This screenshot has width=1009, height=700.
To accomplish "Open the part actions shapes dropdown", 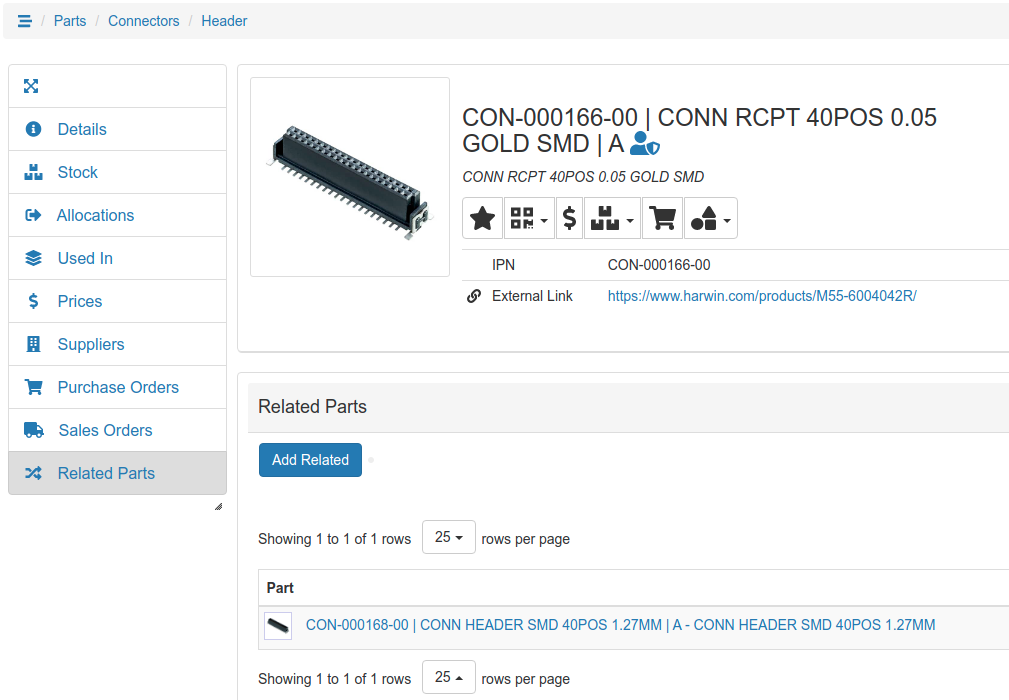I will click(x=711, y=218).
